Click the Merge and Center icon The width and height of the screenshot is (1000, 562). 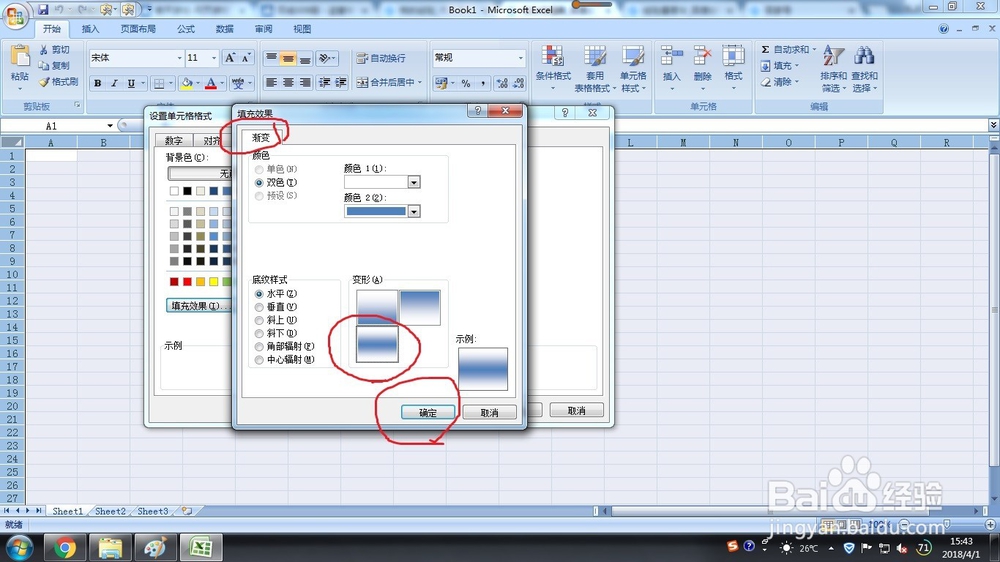click(x=362, y=82)
